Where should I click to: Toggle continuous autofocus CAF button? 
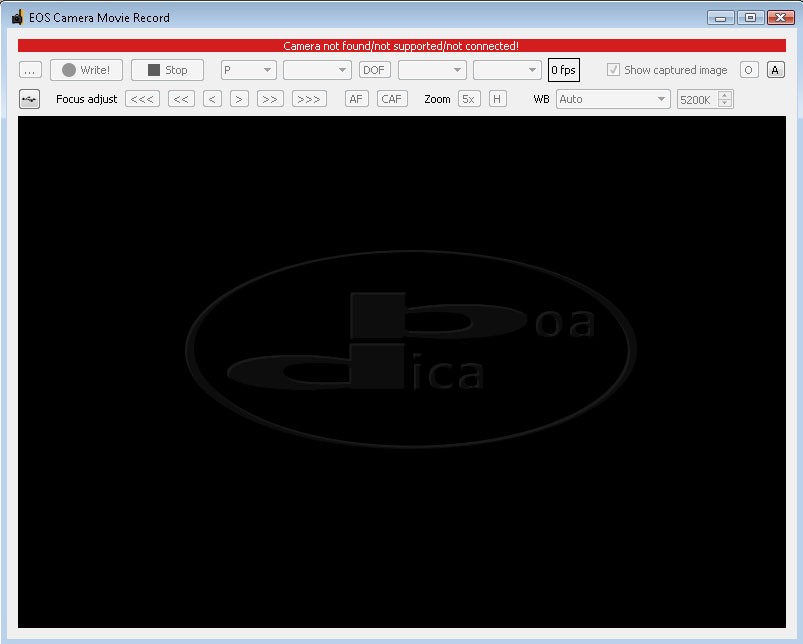click(392, 99)
